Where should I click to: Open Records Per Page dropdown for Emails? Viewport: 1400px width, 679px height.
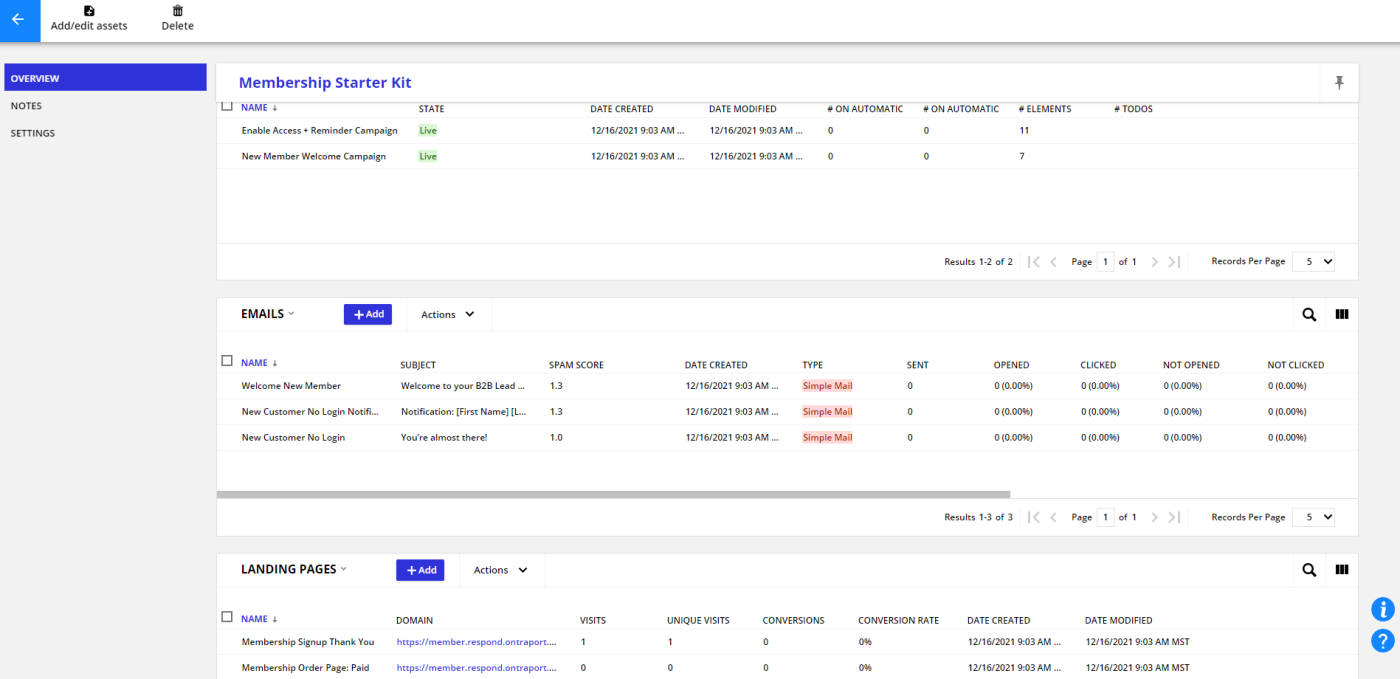click(1313, 517)
